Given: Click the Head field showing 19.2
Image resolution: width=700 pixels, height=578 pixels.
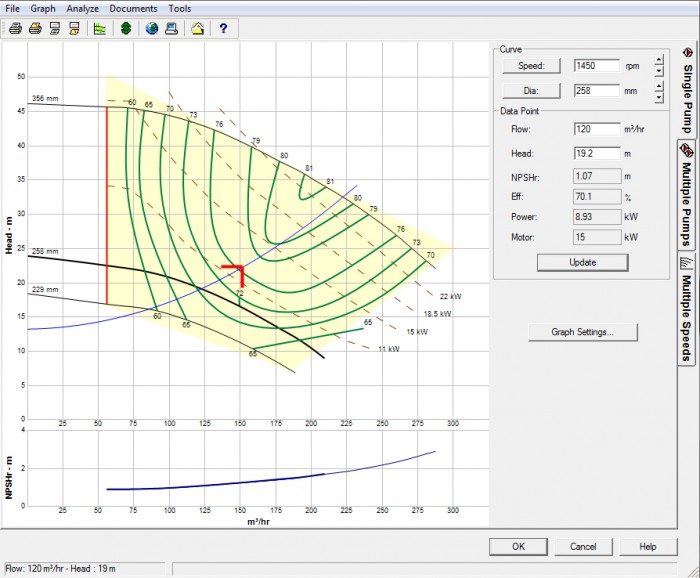Looking at the screenshot, I should point(597,154).
